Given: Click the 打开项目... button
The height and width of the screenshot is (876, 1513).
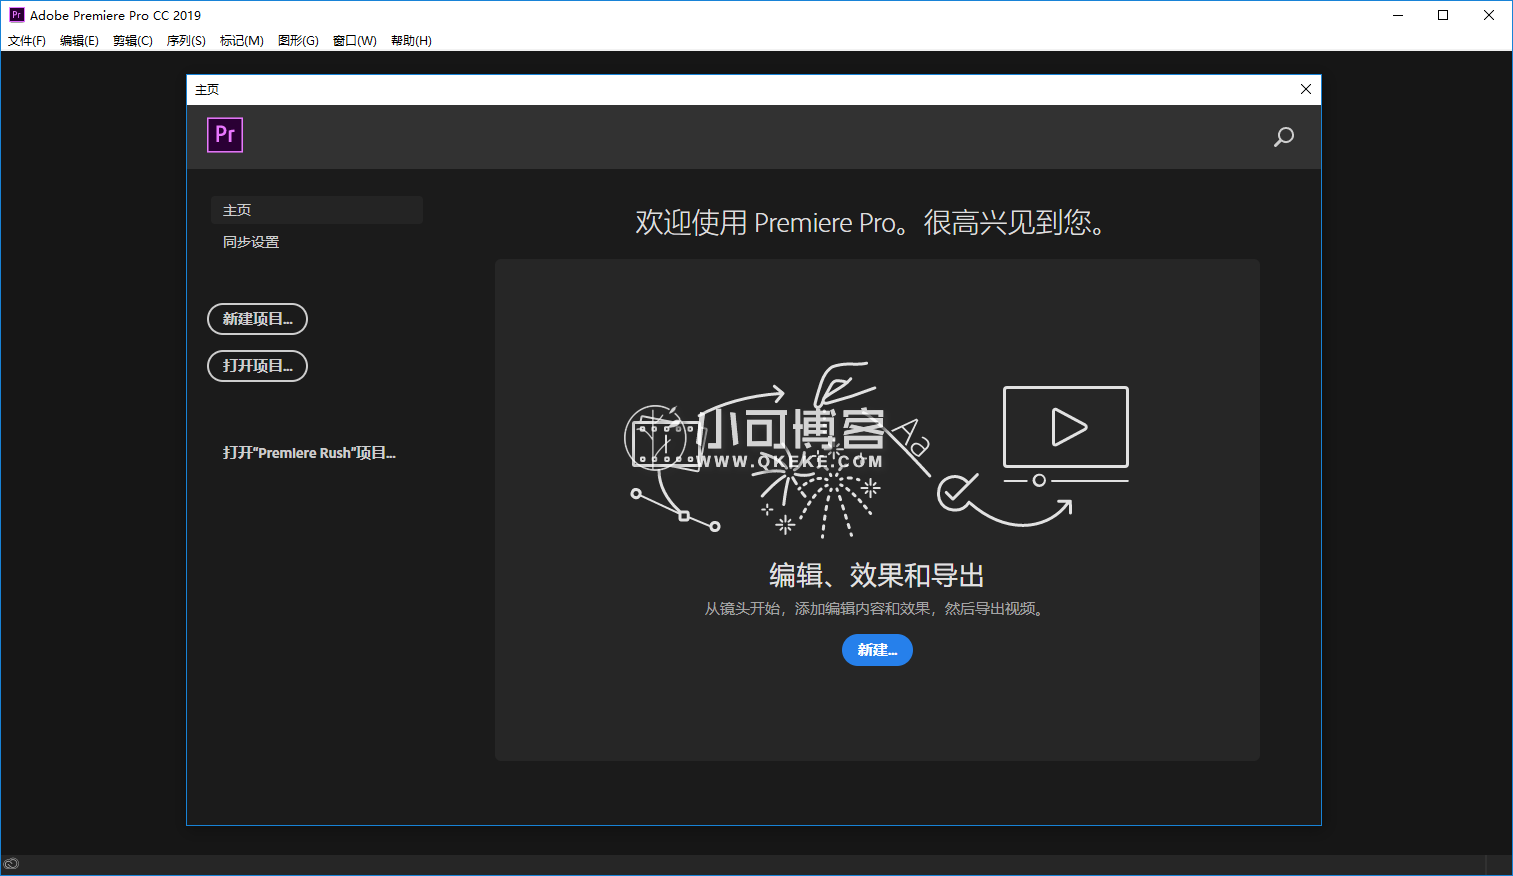Looking at the screenshot, I should click(257, 366).
